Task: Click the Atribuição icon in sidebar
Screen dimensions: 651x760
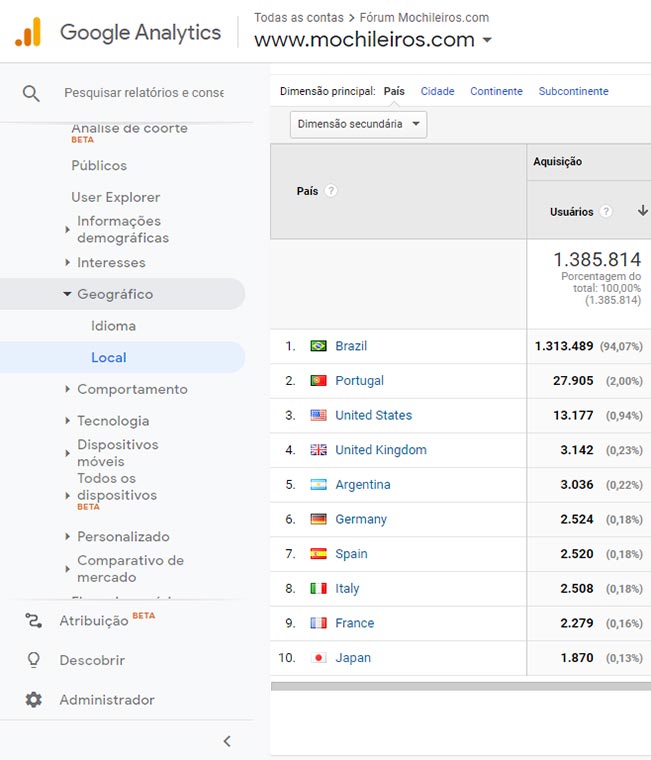Action: click(33, 620)
